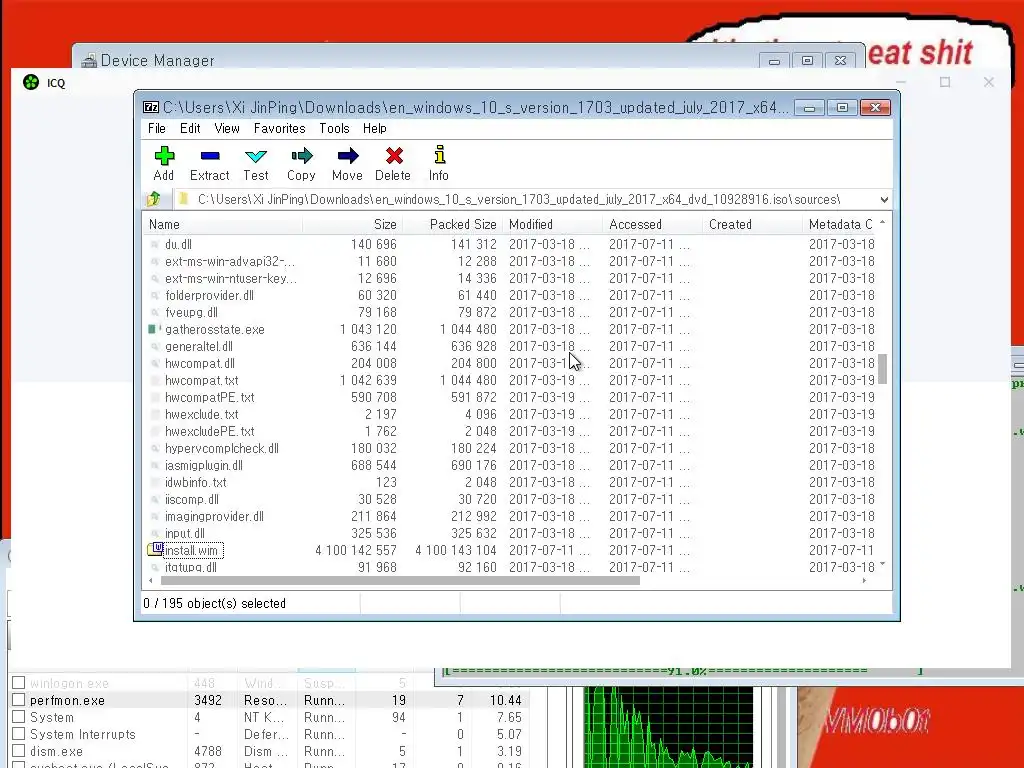Click the 7z icon in title bar
This screenshot has width=1024, height=768.
[x=151, y=107]
